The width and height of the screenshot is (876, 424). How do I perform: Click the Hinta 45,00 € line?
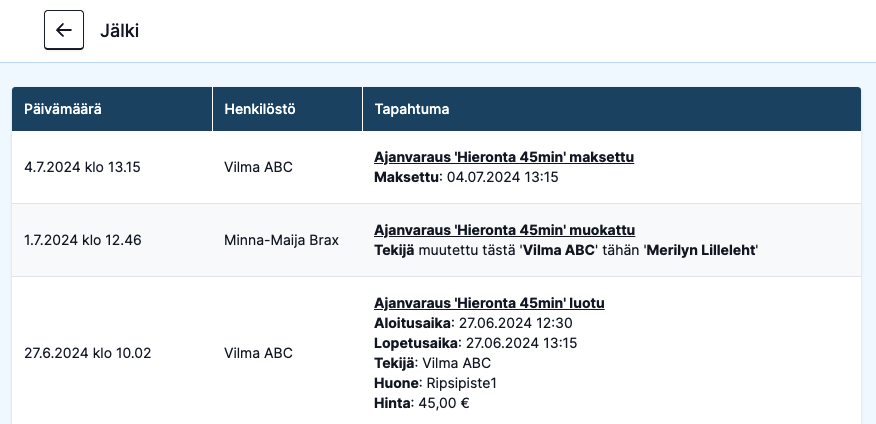pyautogui.click(x=422, y=403)
